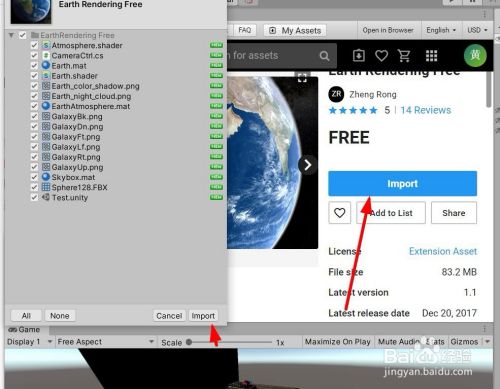This screenshot has height=389, width=500.
Task: Click the Test.unity scene icon
Action: click(46, 197)
